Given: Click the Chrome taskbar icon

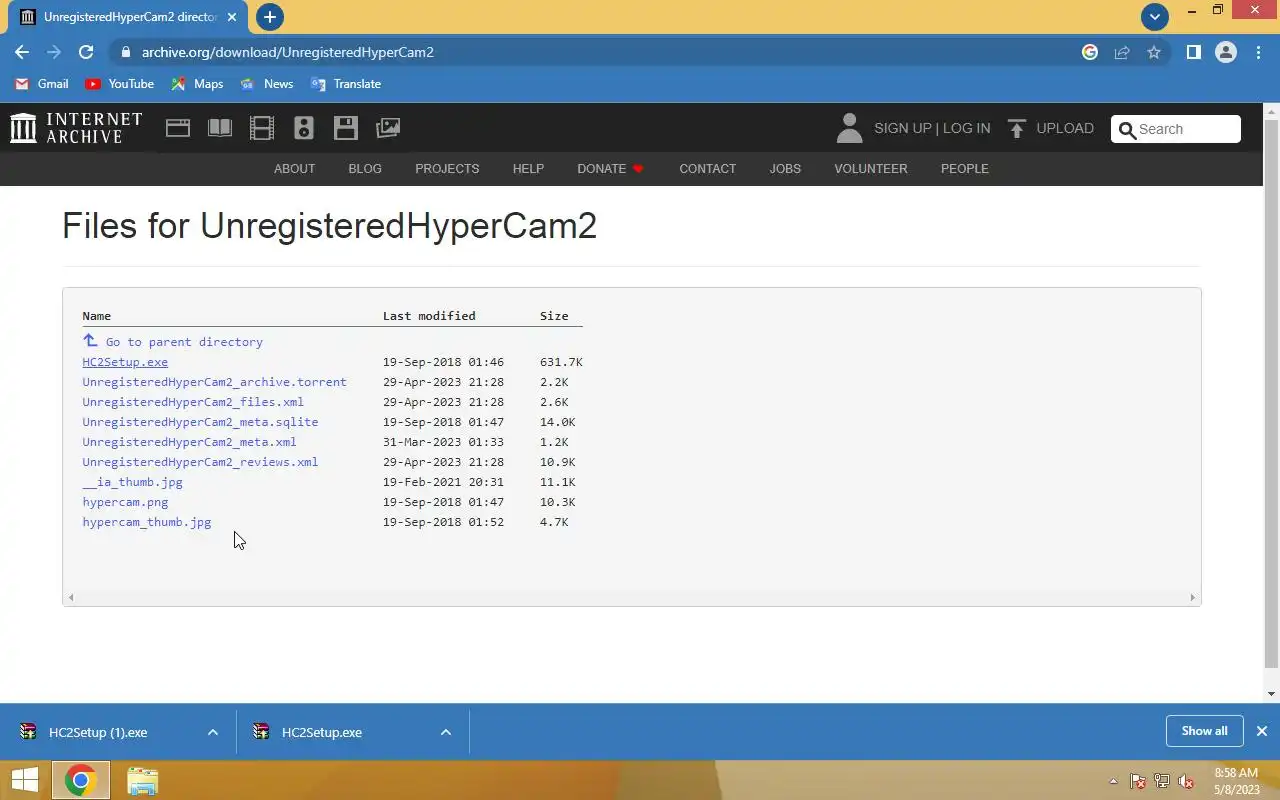Looking at the screenshot, I should click(x=80, y=780).
